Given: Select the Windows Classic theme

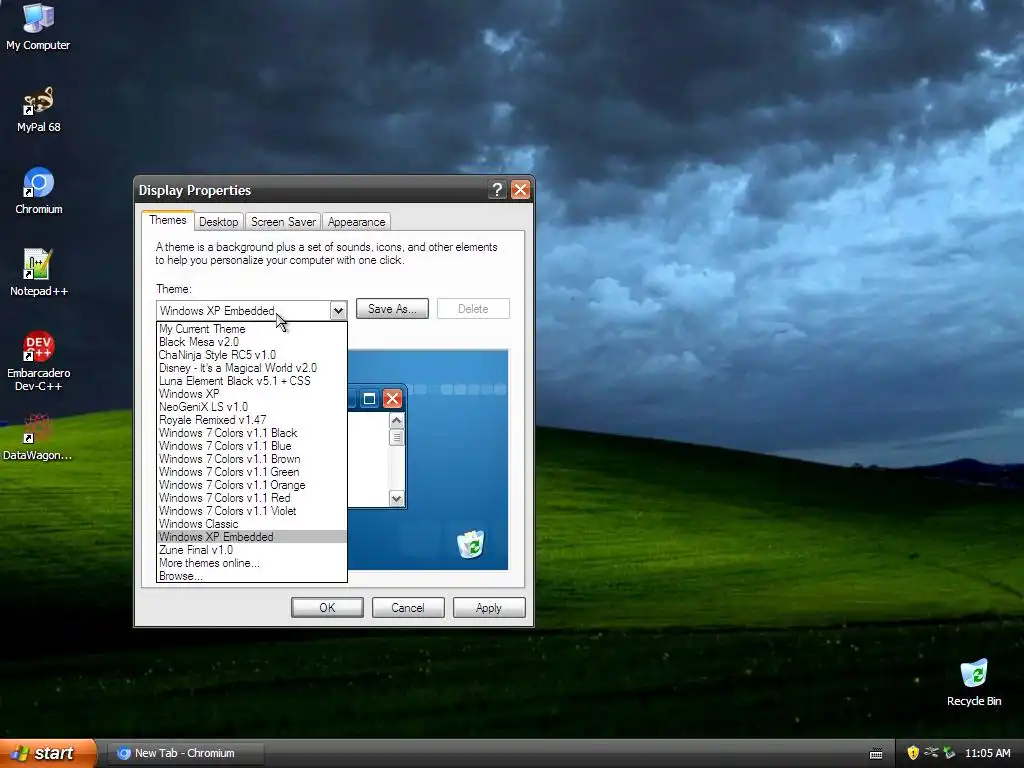Looking at the screenshot, I should click(x=251, y=524).
